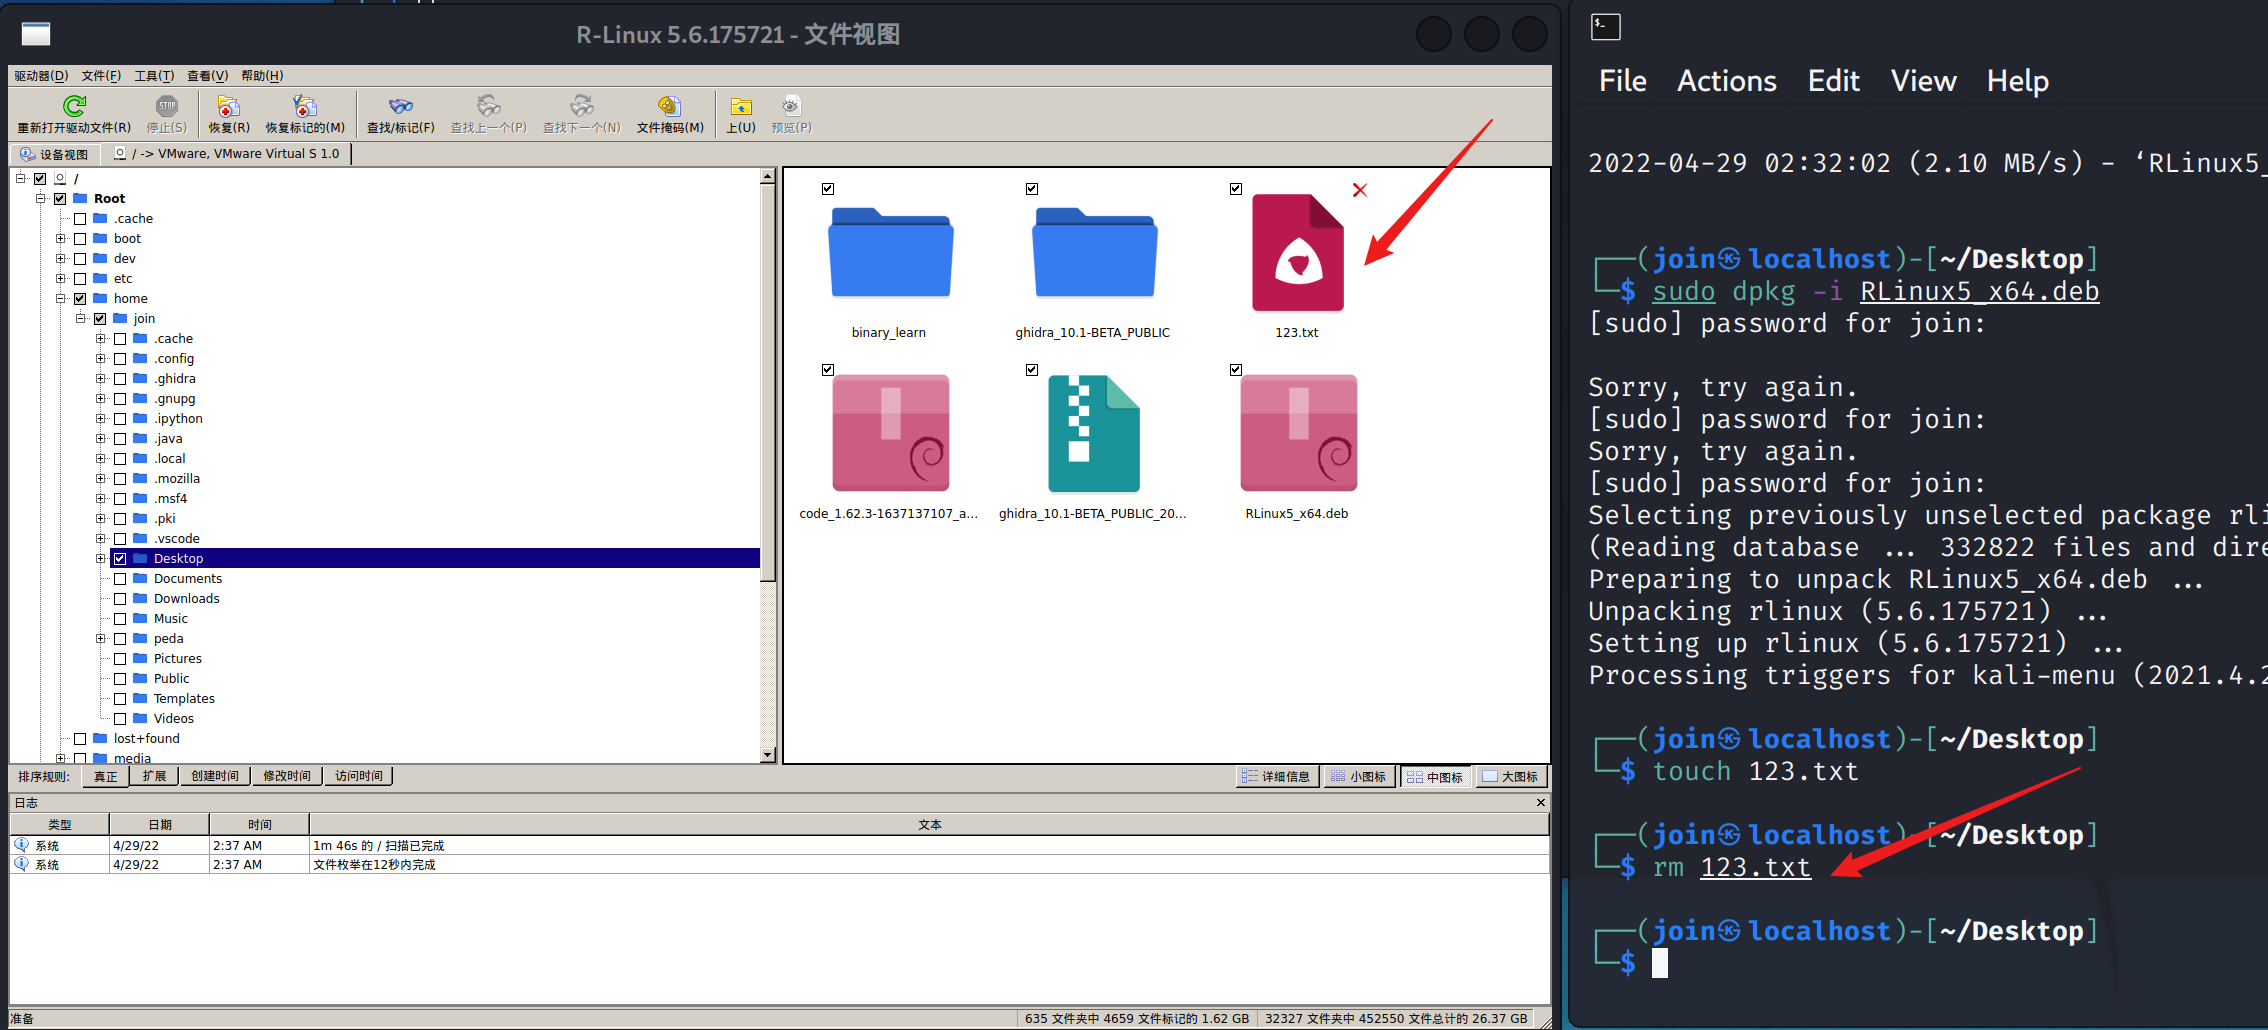This screenshot has height=1030, width=2268.
Task: Select the deleted 123.txt file icon
Action: tap(1297, 254)
